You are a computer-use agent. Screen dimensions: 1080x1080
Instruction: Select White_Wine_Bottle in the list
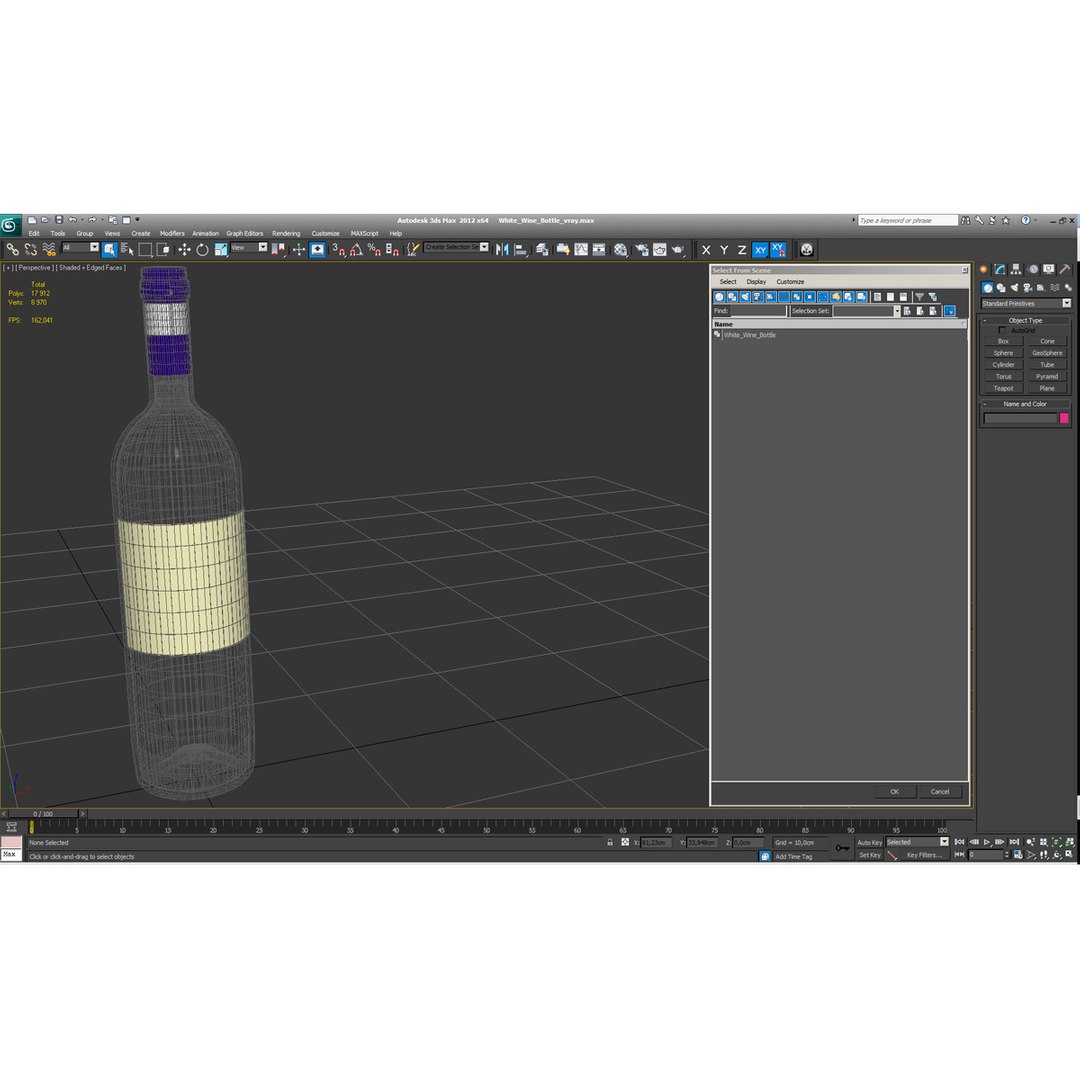coord(749,335)
